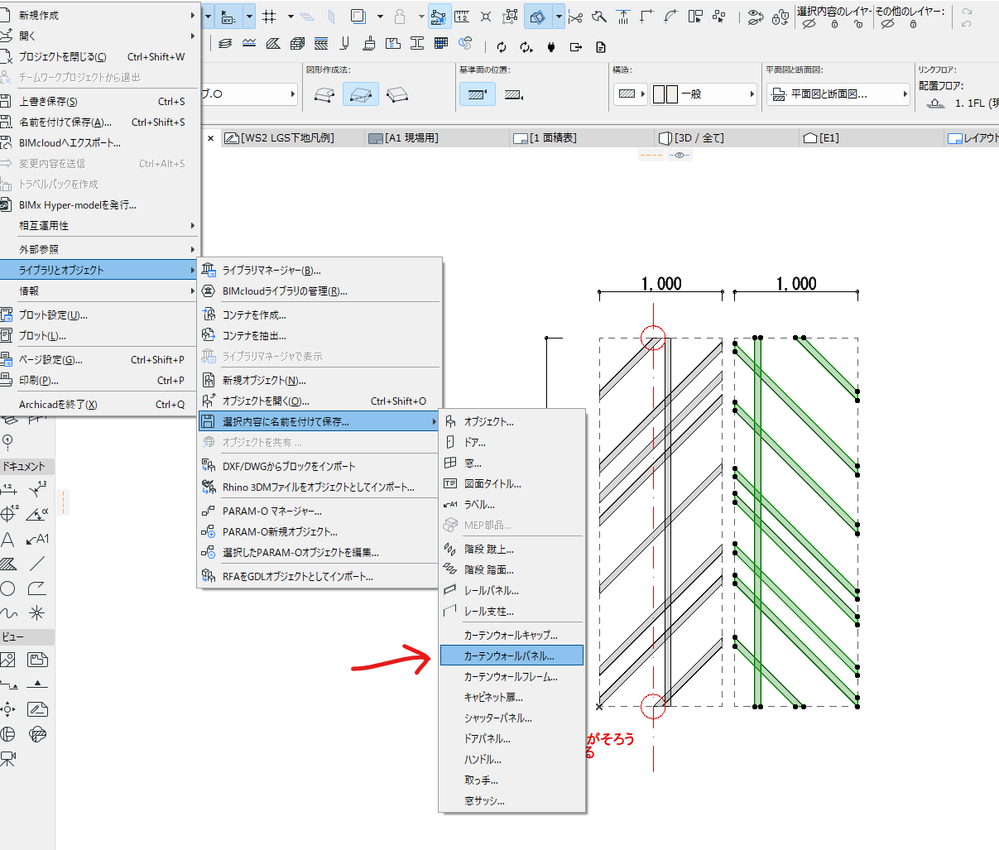Expand 相互運用性 submenu

(x=99, y=226)
